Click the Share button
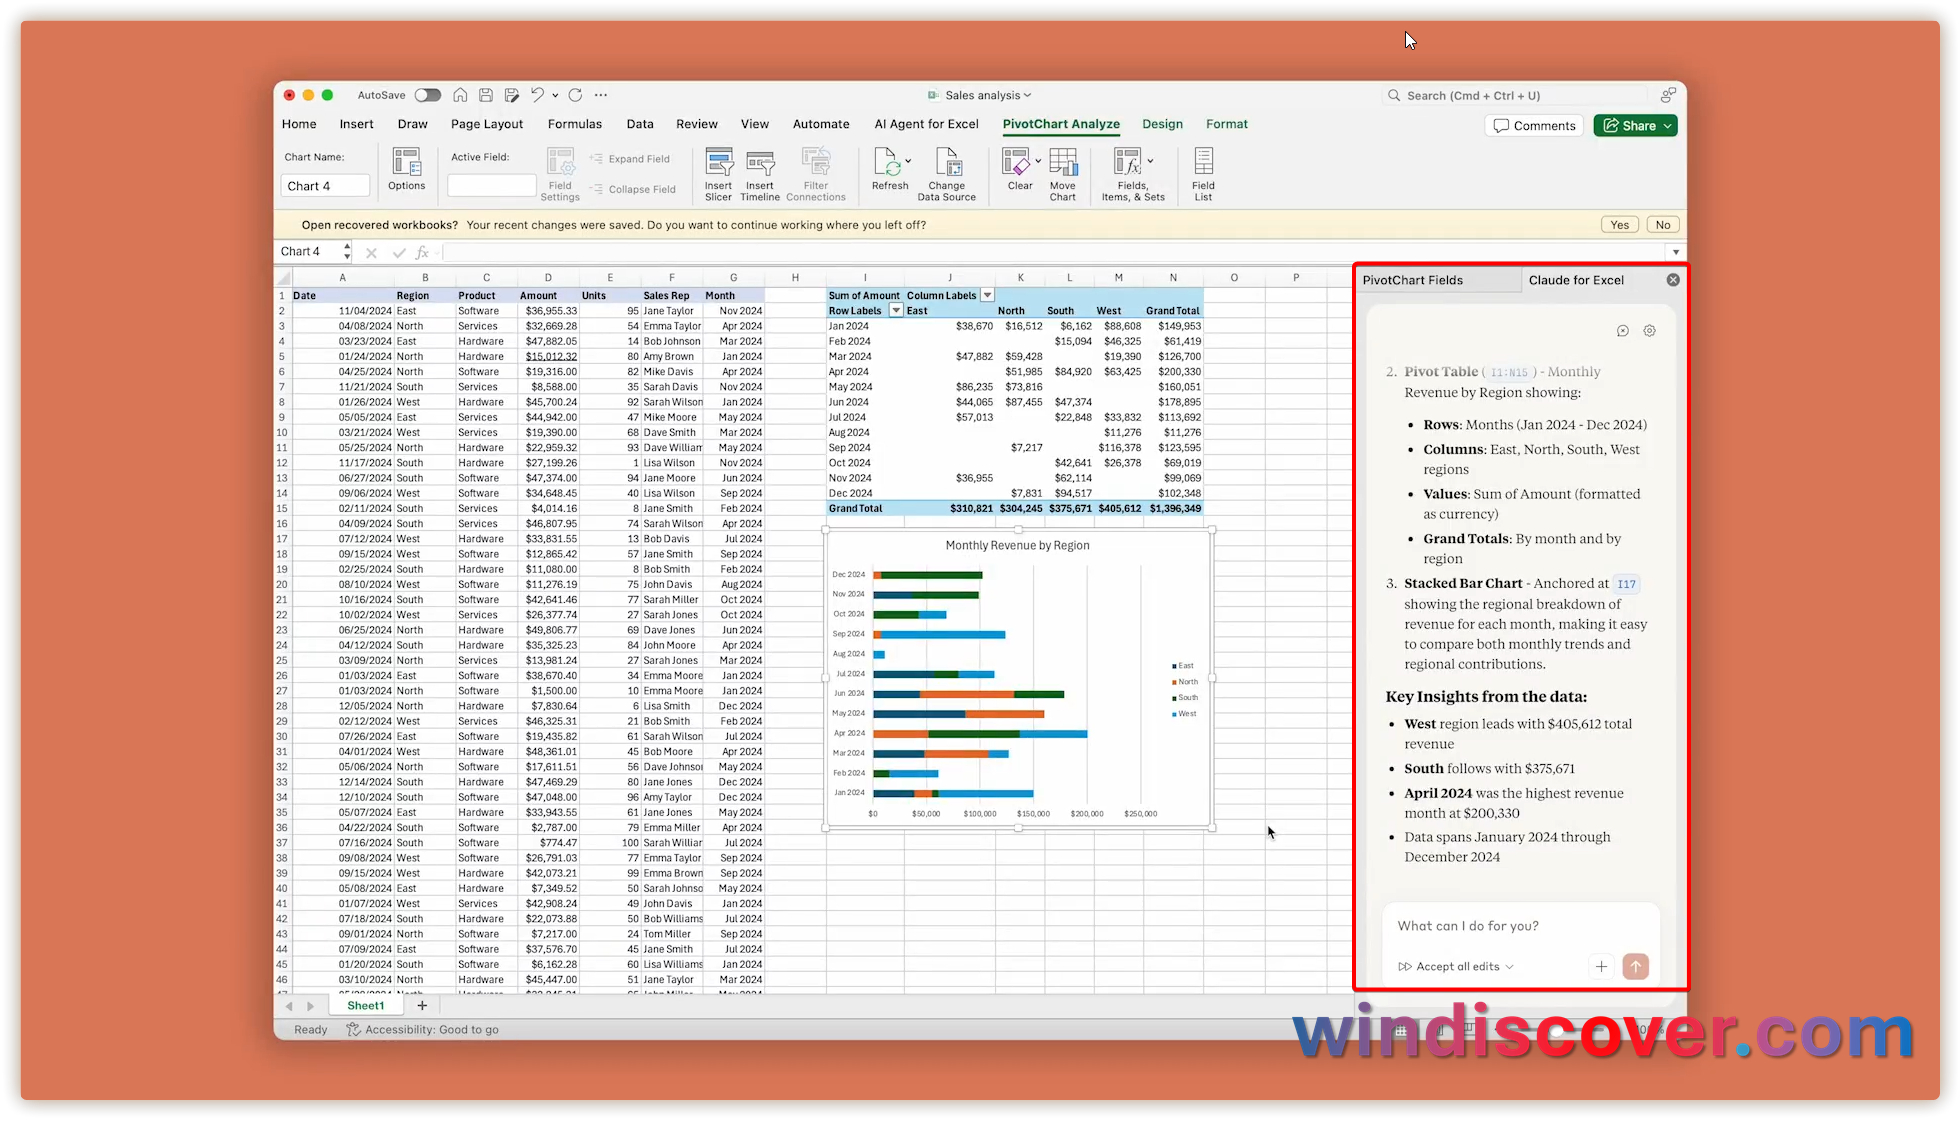The width and height of the screenshot is (1960, 1125). pyautogui.click(x=1634, y=125)
